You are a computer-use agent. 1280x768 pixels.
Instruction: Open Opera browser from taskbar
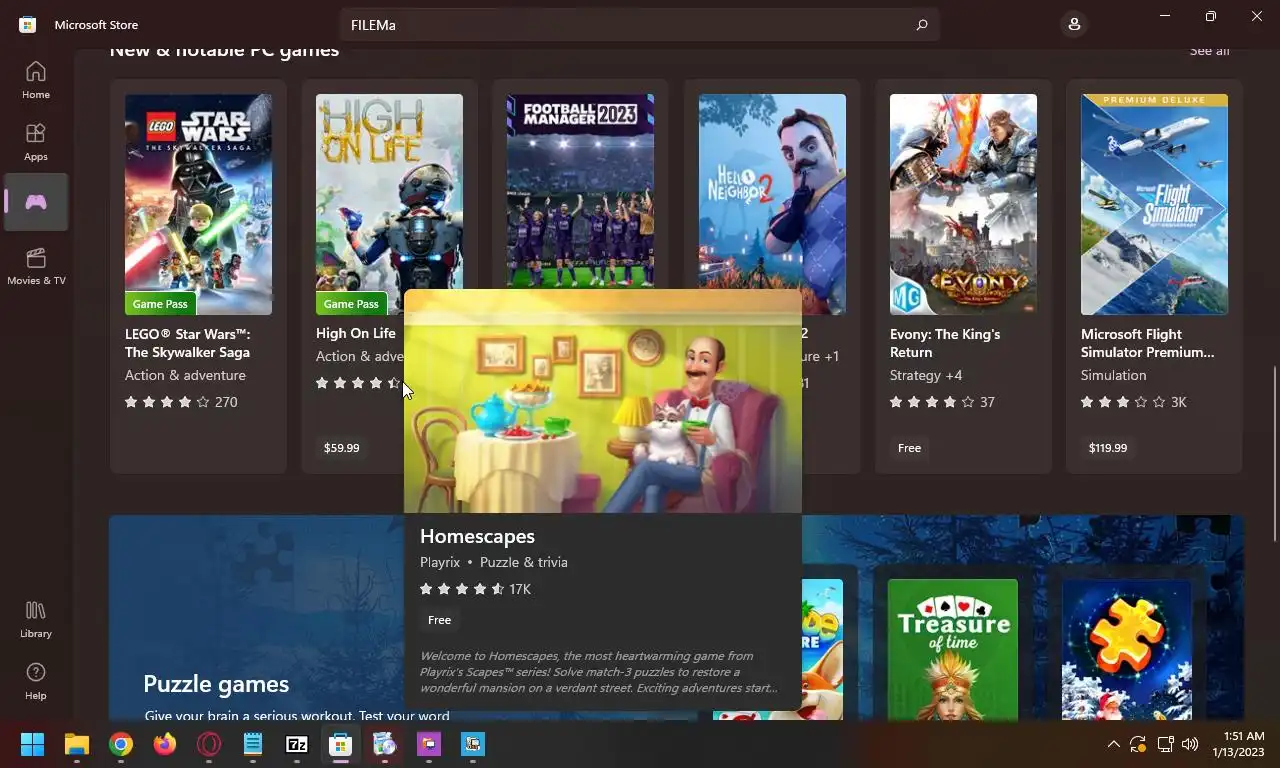(209, 744)
